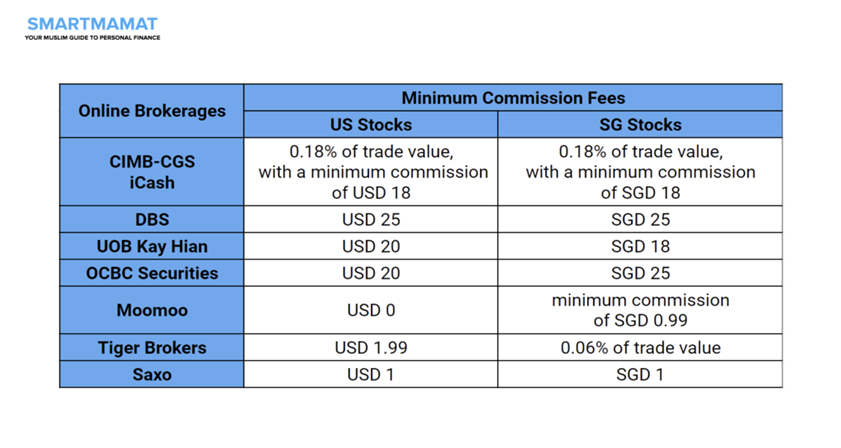Viewport: 841px width, 448px height.
Task: Click the Tiger Brokers row label
Action: point(152,348)
